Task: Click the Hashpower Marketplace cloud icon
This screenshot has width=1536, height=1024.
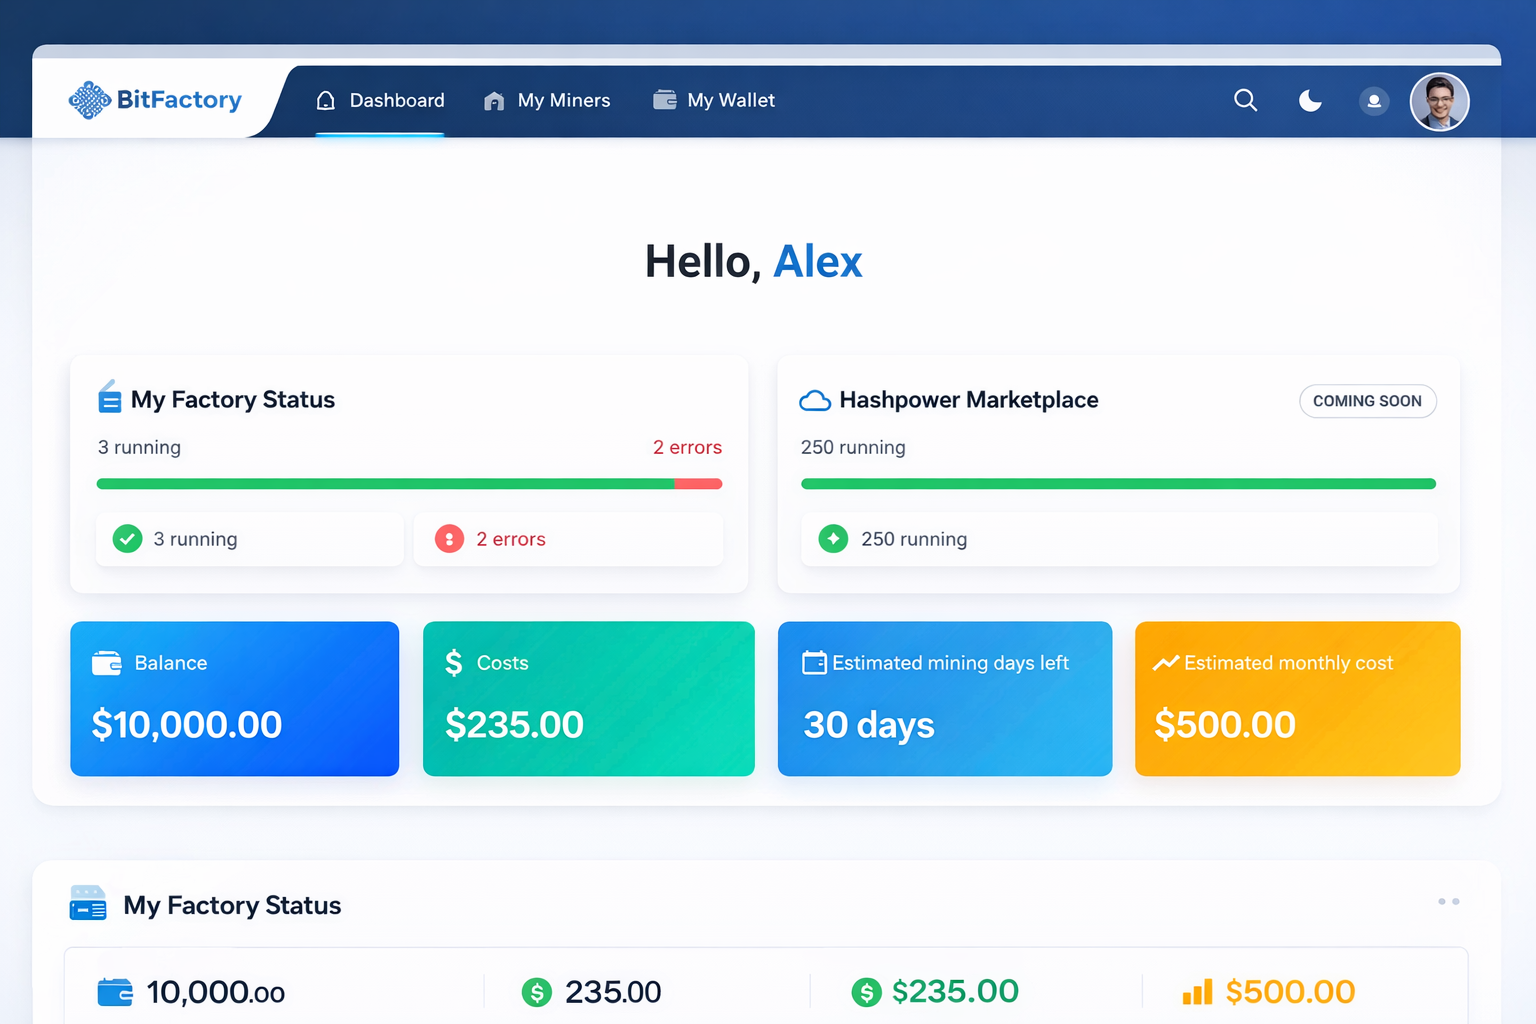Action: pyautogui.click(x=815, y=401)
